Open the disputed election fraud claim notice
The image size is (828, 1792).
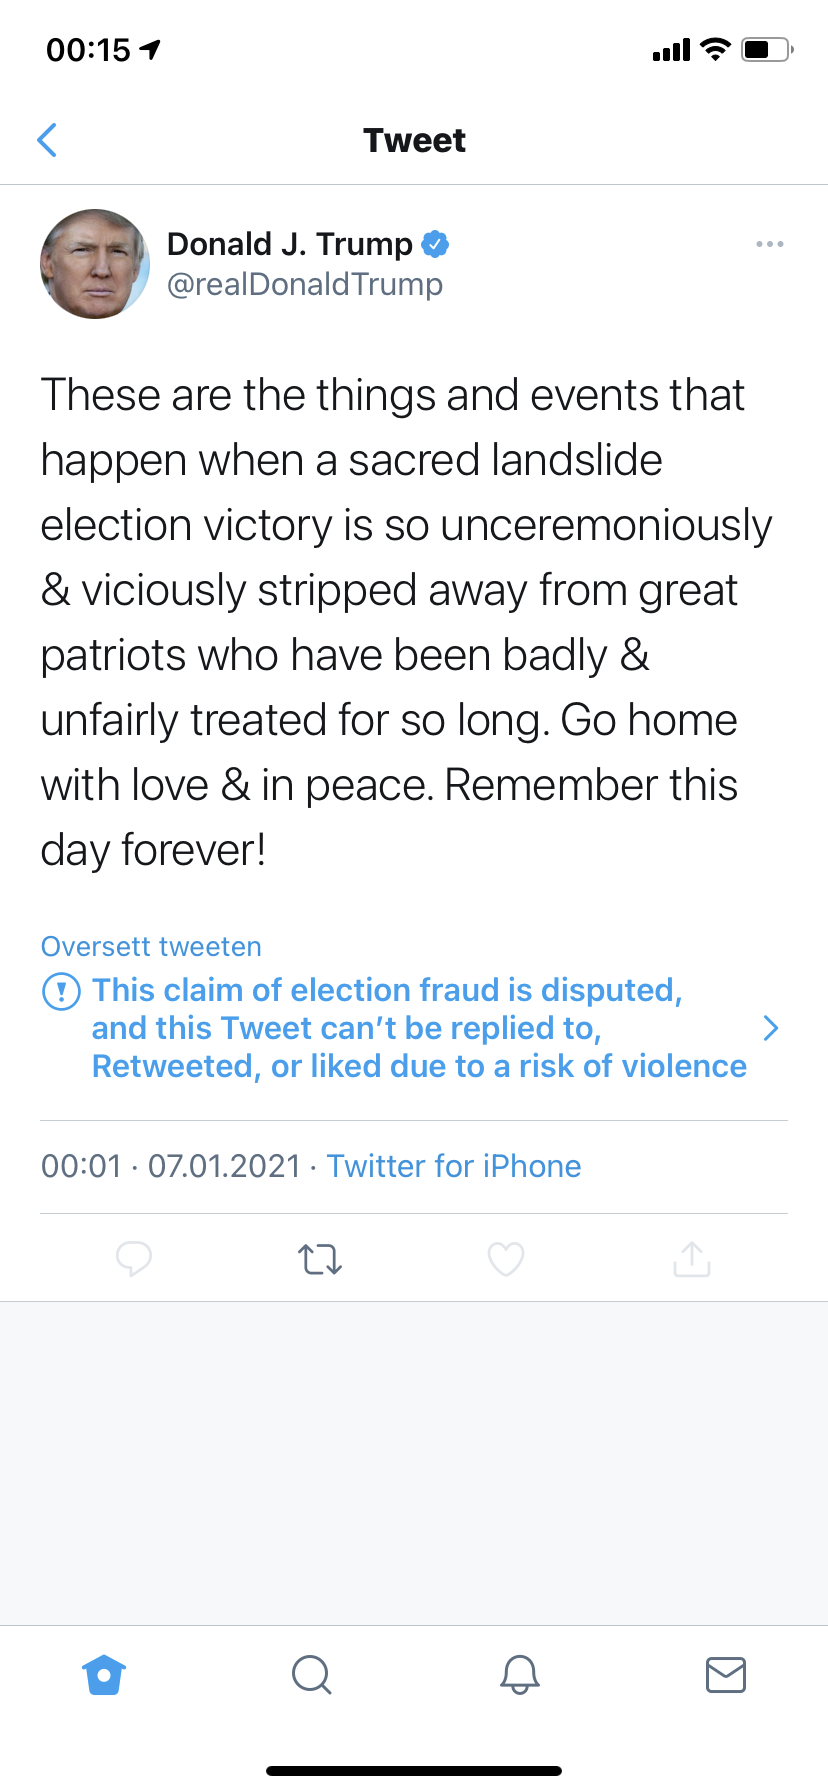pyautogui.click(x=418, y=1028)
